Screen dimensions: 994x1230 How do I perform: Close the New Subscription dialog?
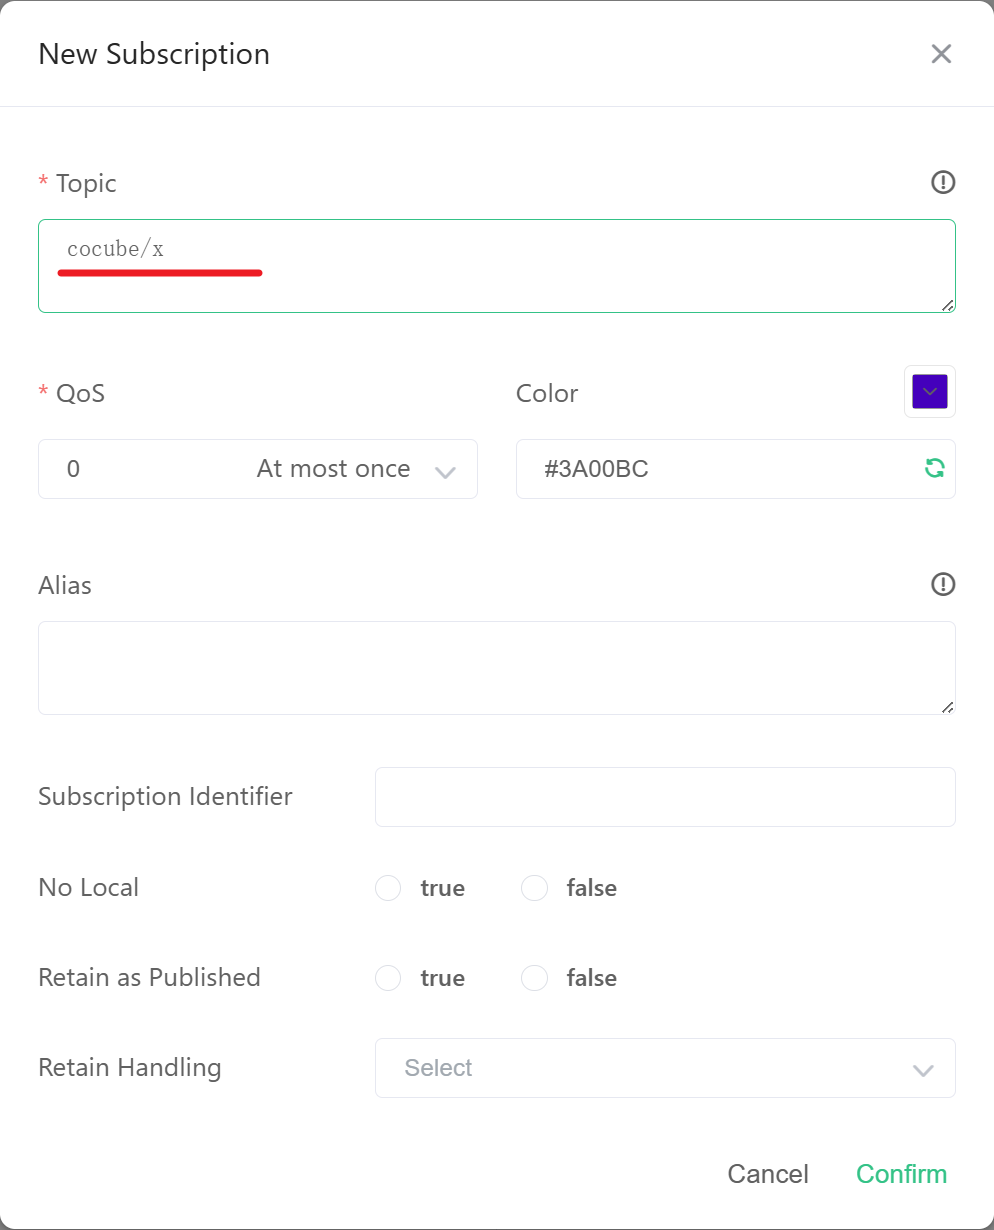(x=941, y=54)
